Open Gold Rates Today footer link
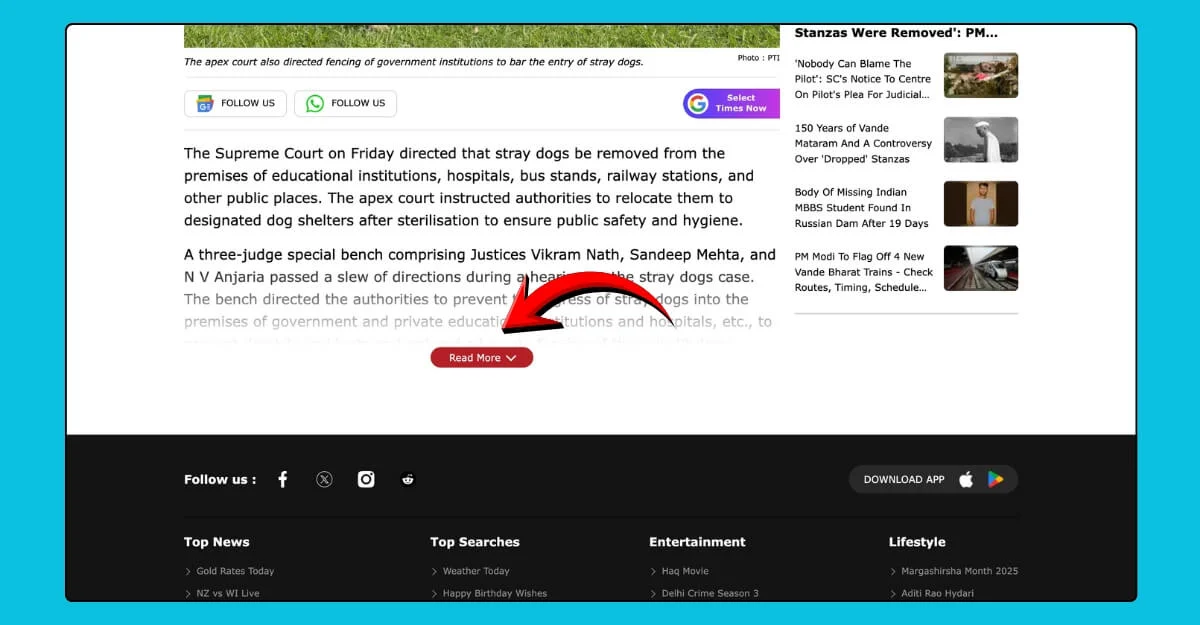The height and width of the screenshot is (625, 1200). coord(235,571)
